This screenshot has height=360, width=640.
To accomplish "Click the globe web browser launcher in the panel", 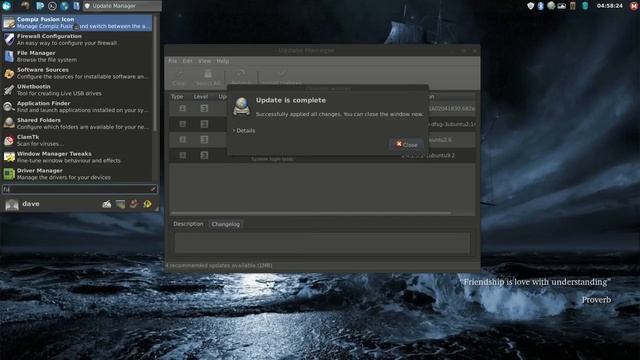I will [64, 6].
